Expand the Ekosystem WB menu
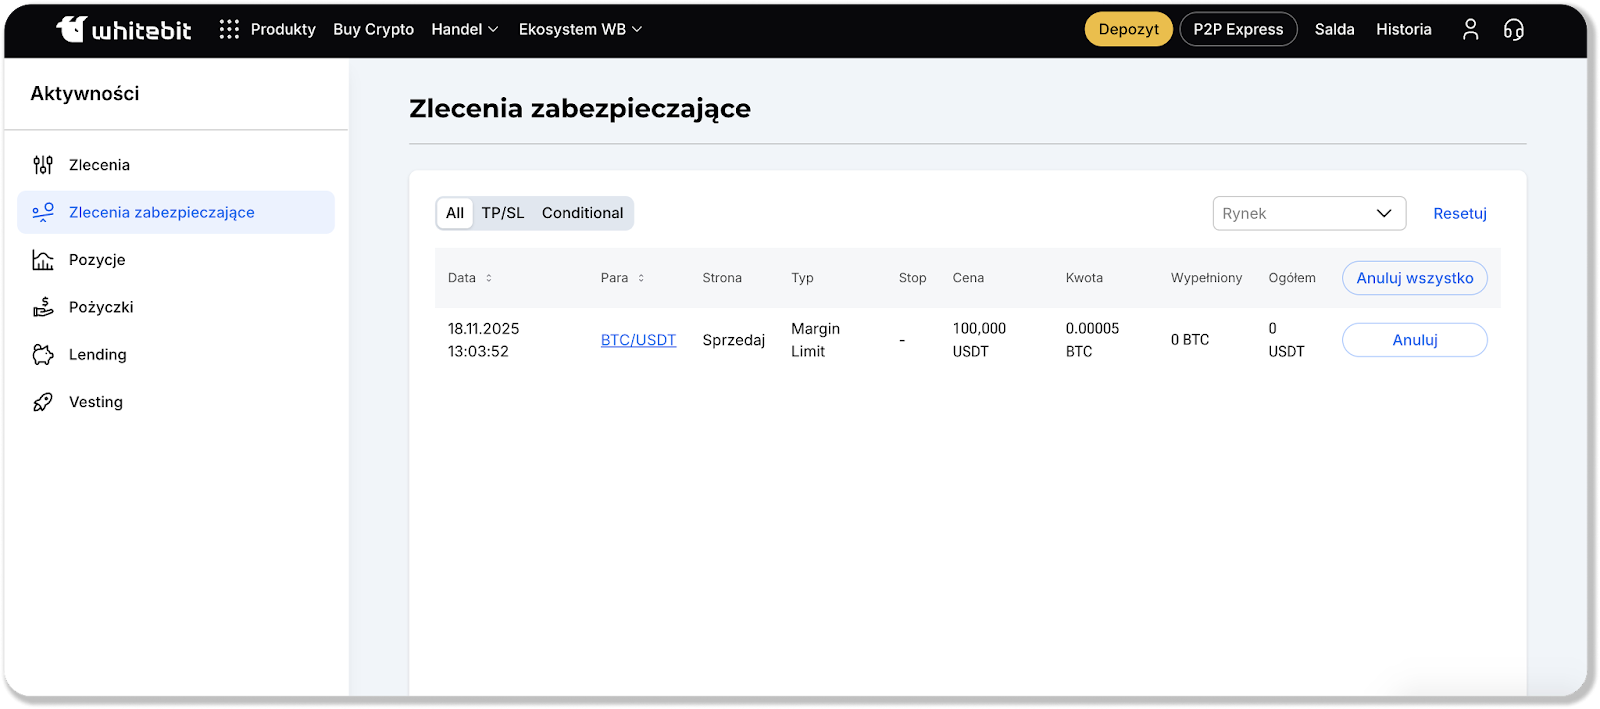The image size is (1600, 709). 580,30
